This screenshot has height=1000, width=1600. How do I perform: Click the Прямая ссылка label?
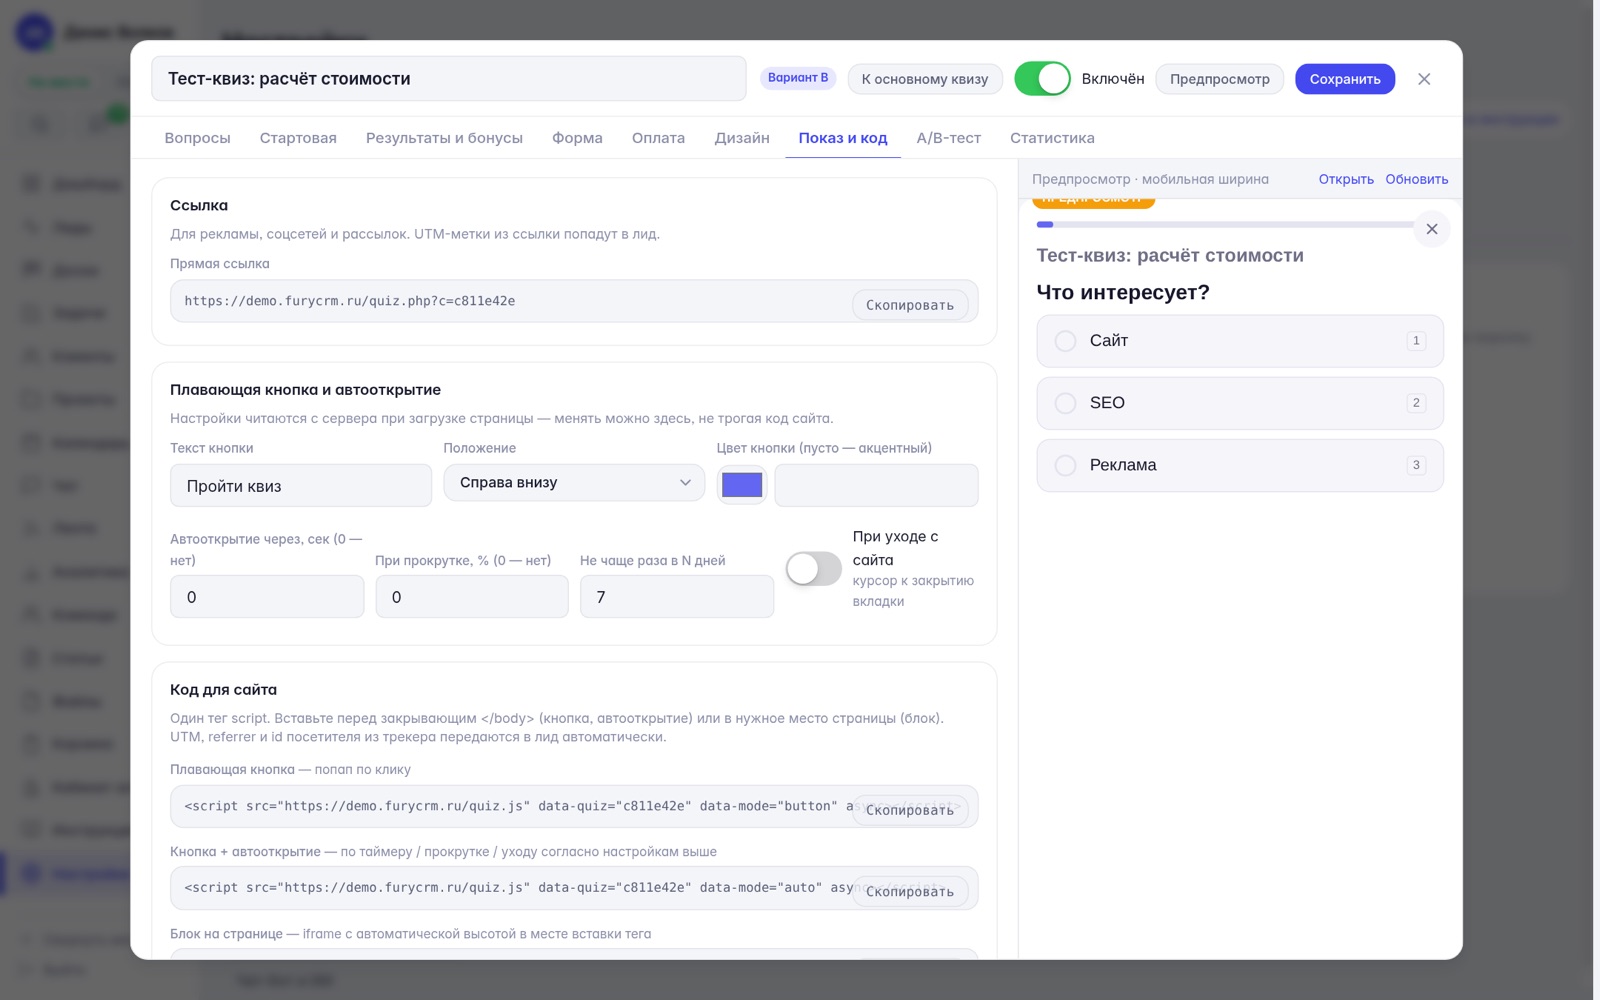point(220,264)
